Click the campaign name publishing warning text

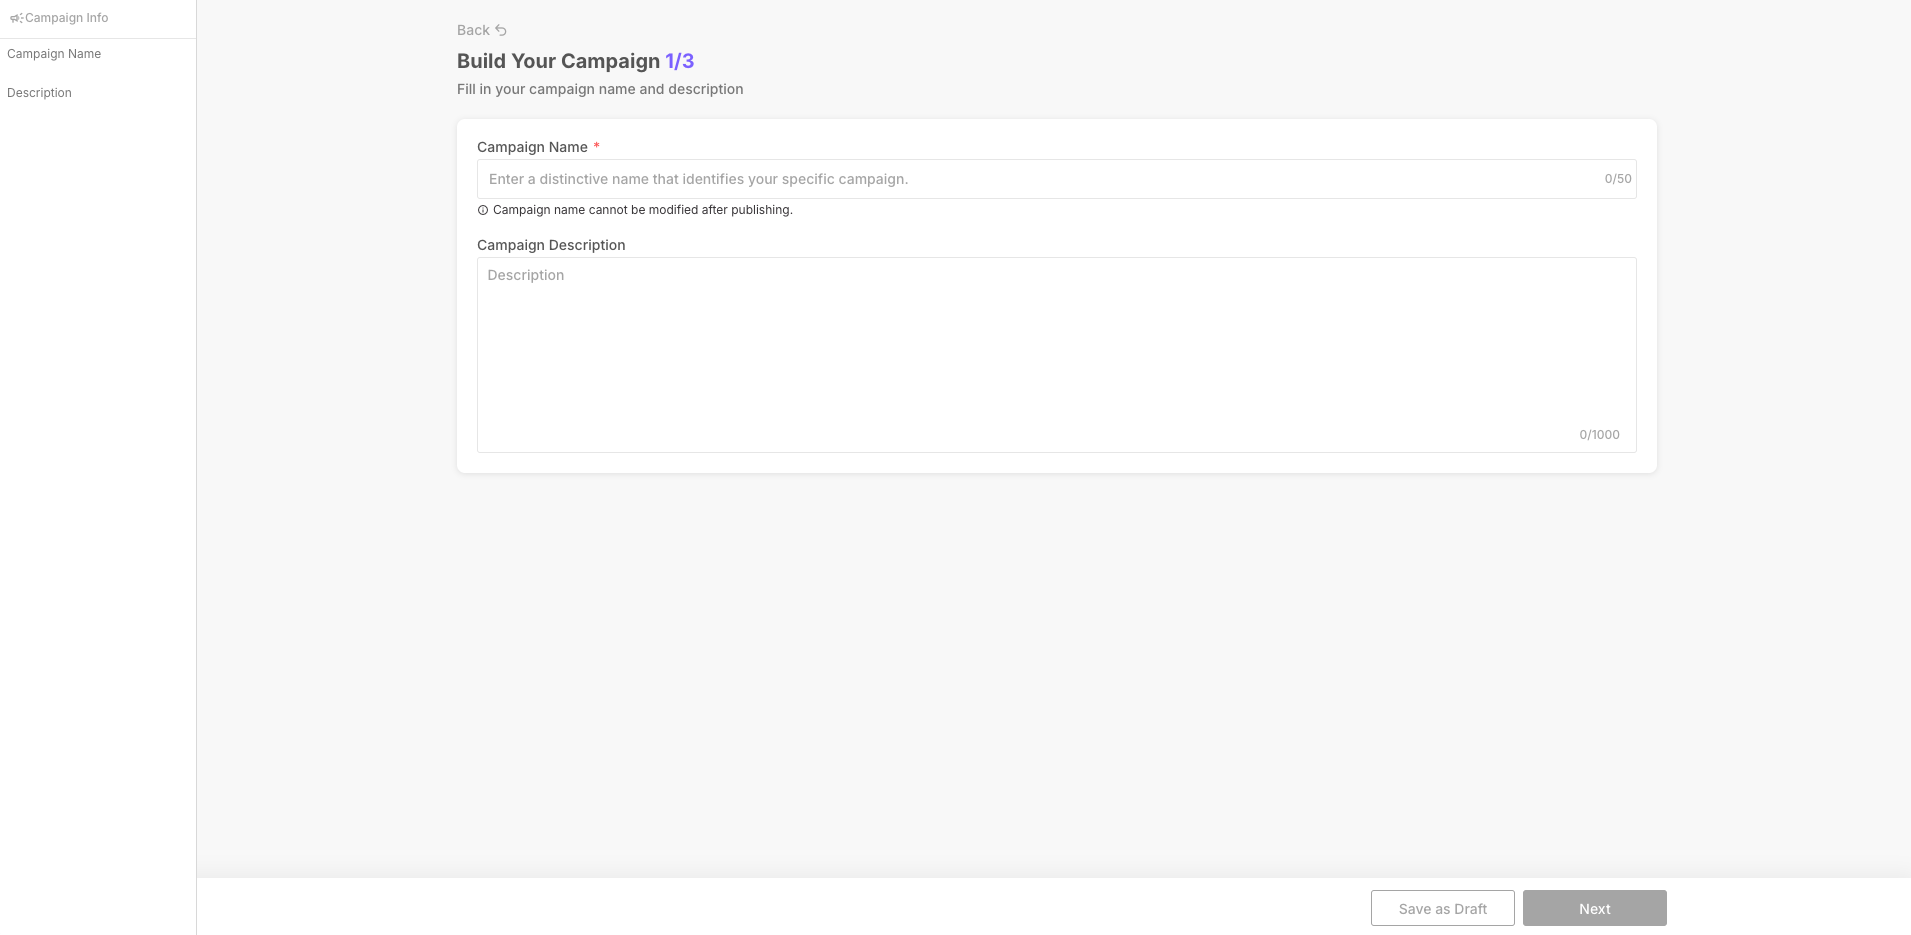coord(642,210)
